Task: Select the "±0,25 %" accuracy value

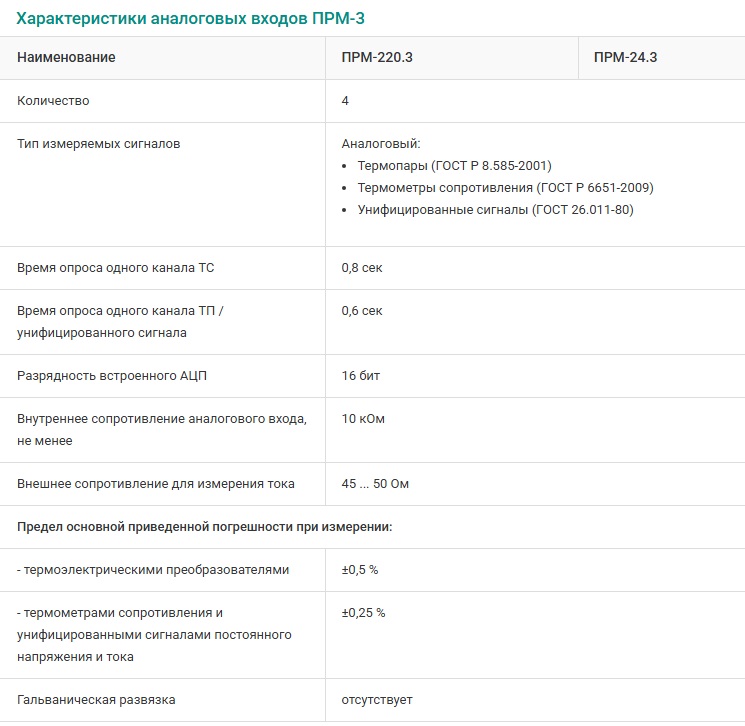Action: point(363,613)
